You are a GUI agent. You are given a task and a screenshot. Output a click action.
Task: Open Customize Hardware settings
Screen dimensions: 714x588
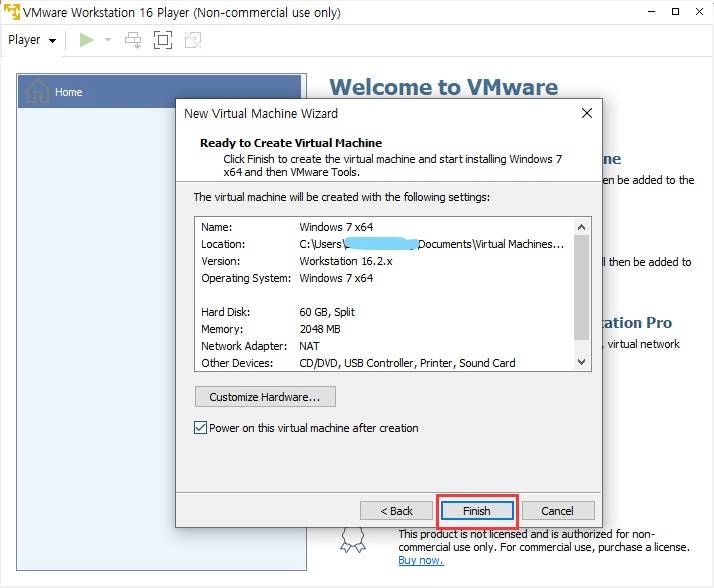tap(265, 397)
